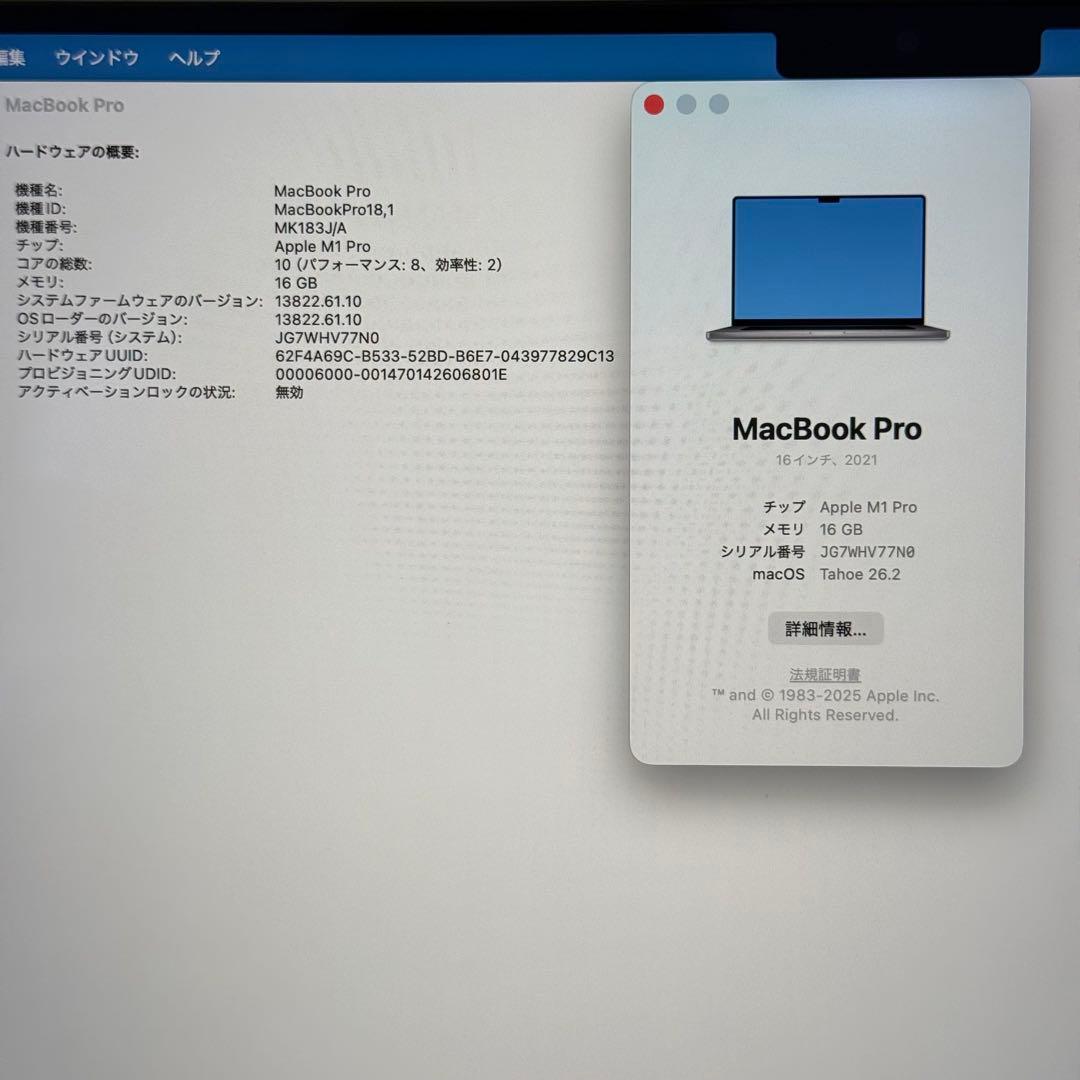The width and height of the screenshot is (1080, 1080).
Task: Select hardware UUID value
Action: coord(444,356)
